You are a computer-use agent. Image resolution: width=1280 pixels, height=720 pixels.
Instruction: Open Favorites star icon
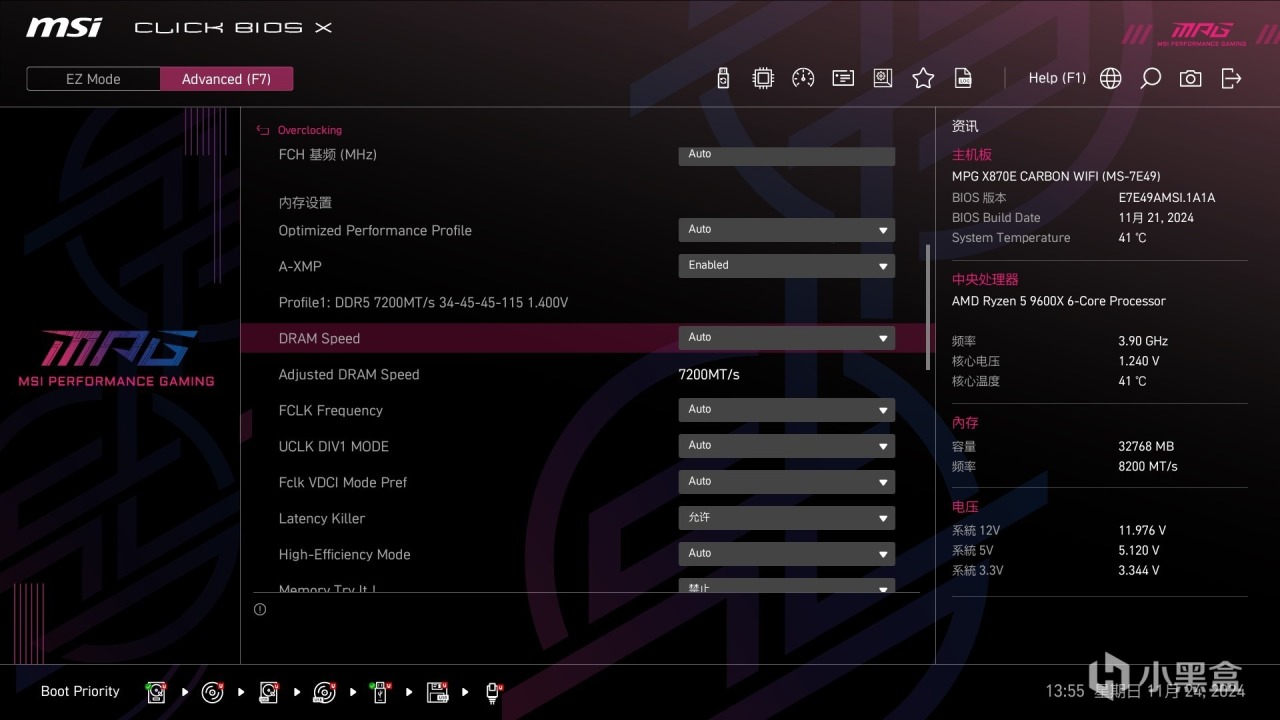(923, 78)
